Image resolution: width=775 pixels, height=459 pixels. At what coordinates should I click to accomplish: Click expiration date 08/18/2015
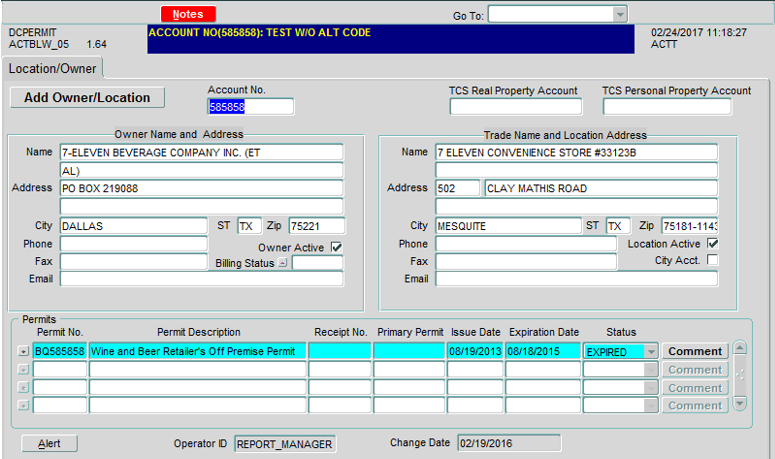pyautogui.click(x=543, y=351)
